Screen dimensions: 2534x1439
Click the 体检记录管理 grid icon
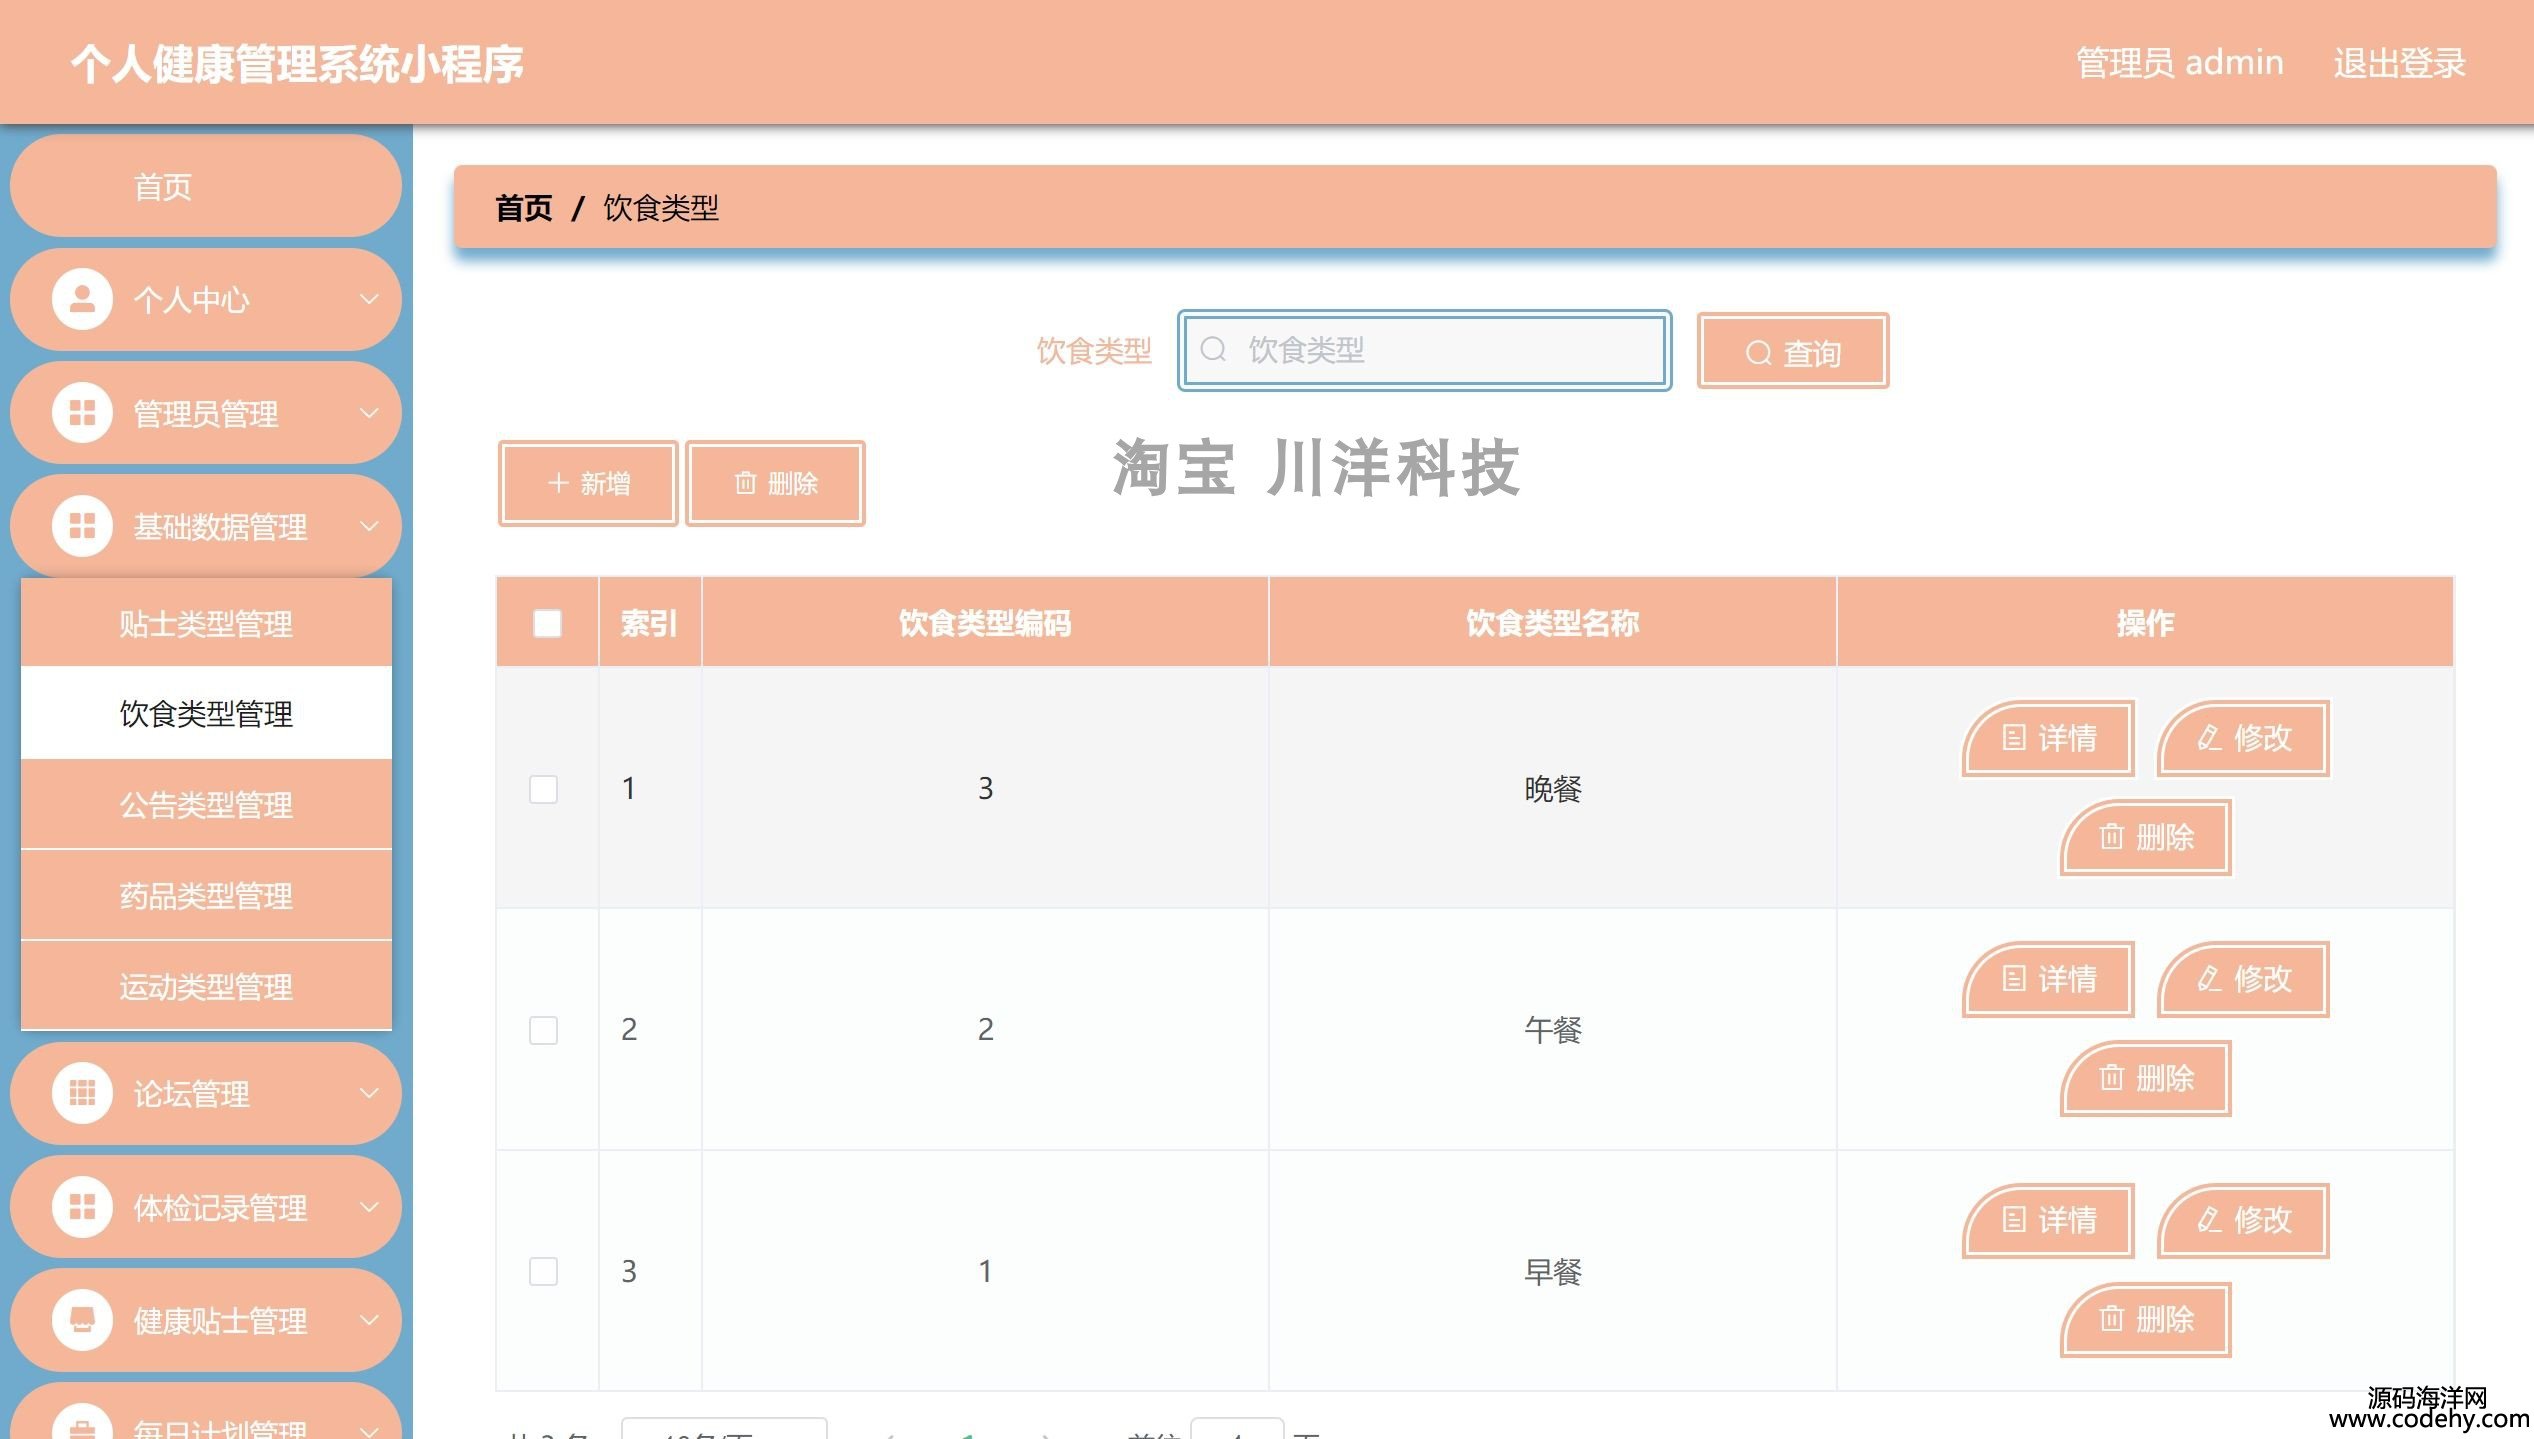tap(82, 1207)
